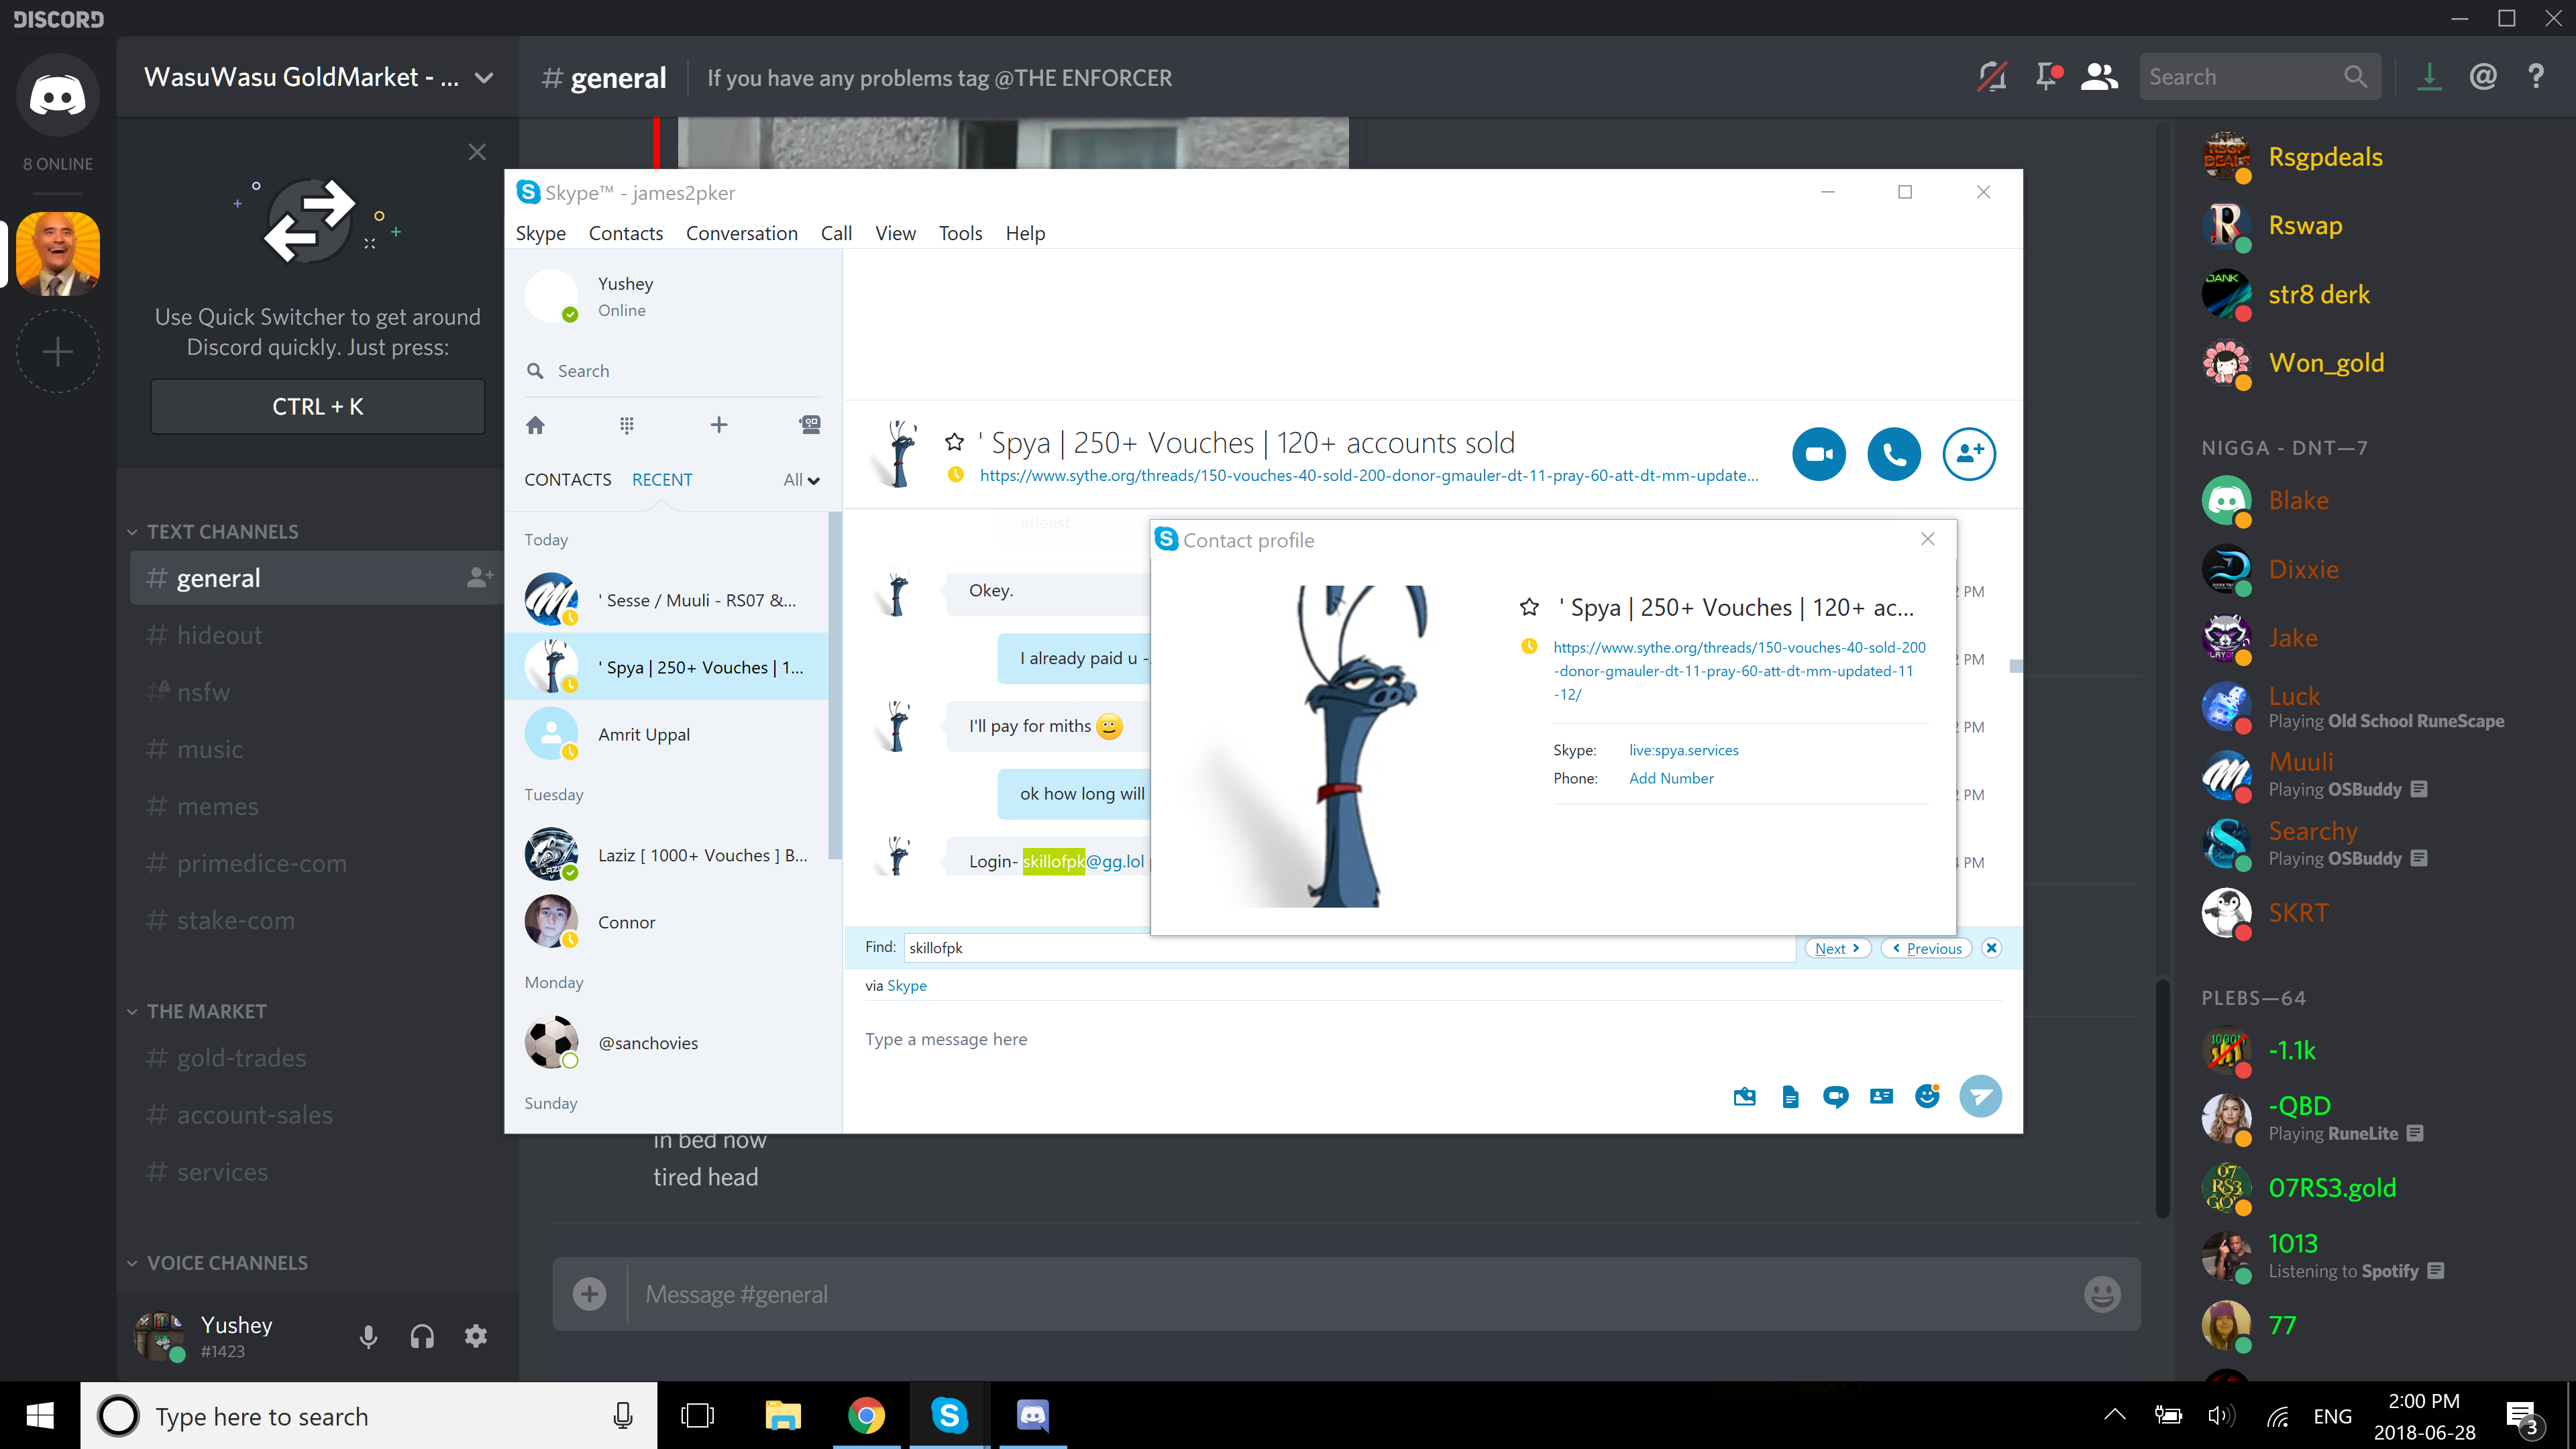Click the Add Number link
Screen dimensions: 2576x1449
point(1670,778)
